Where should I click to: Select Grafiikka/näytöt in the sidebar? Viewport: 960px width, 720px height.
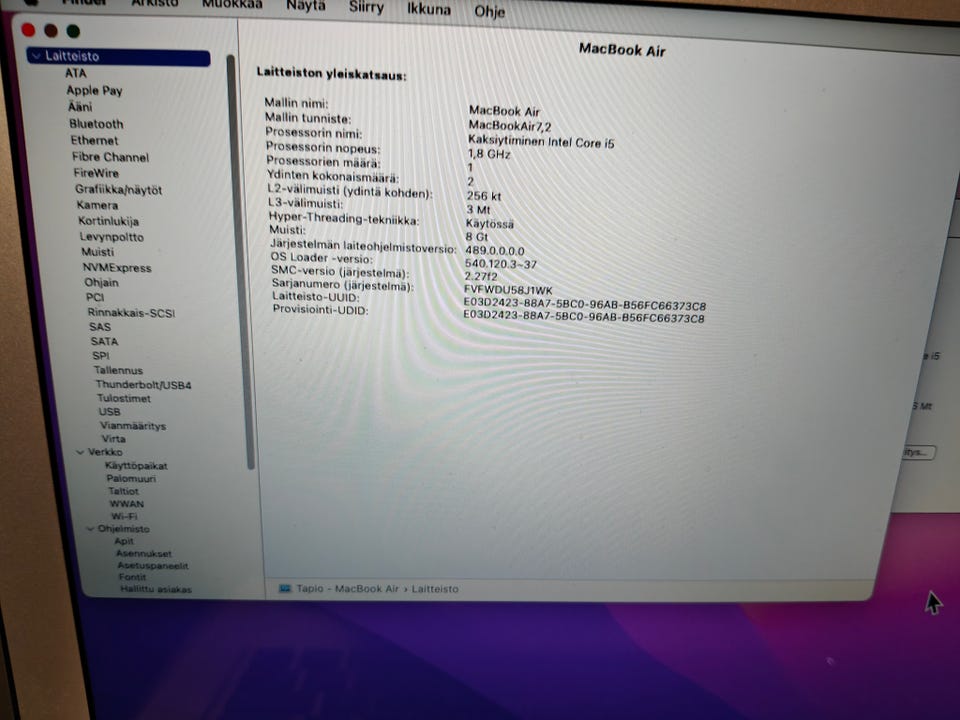(119, 190)
